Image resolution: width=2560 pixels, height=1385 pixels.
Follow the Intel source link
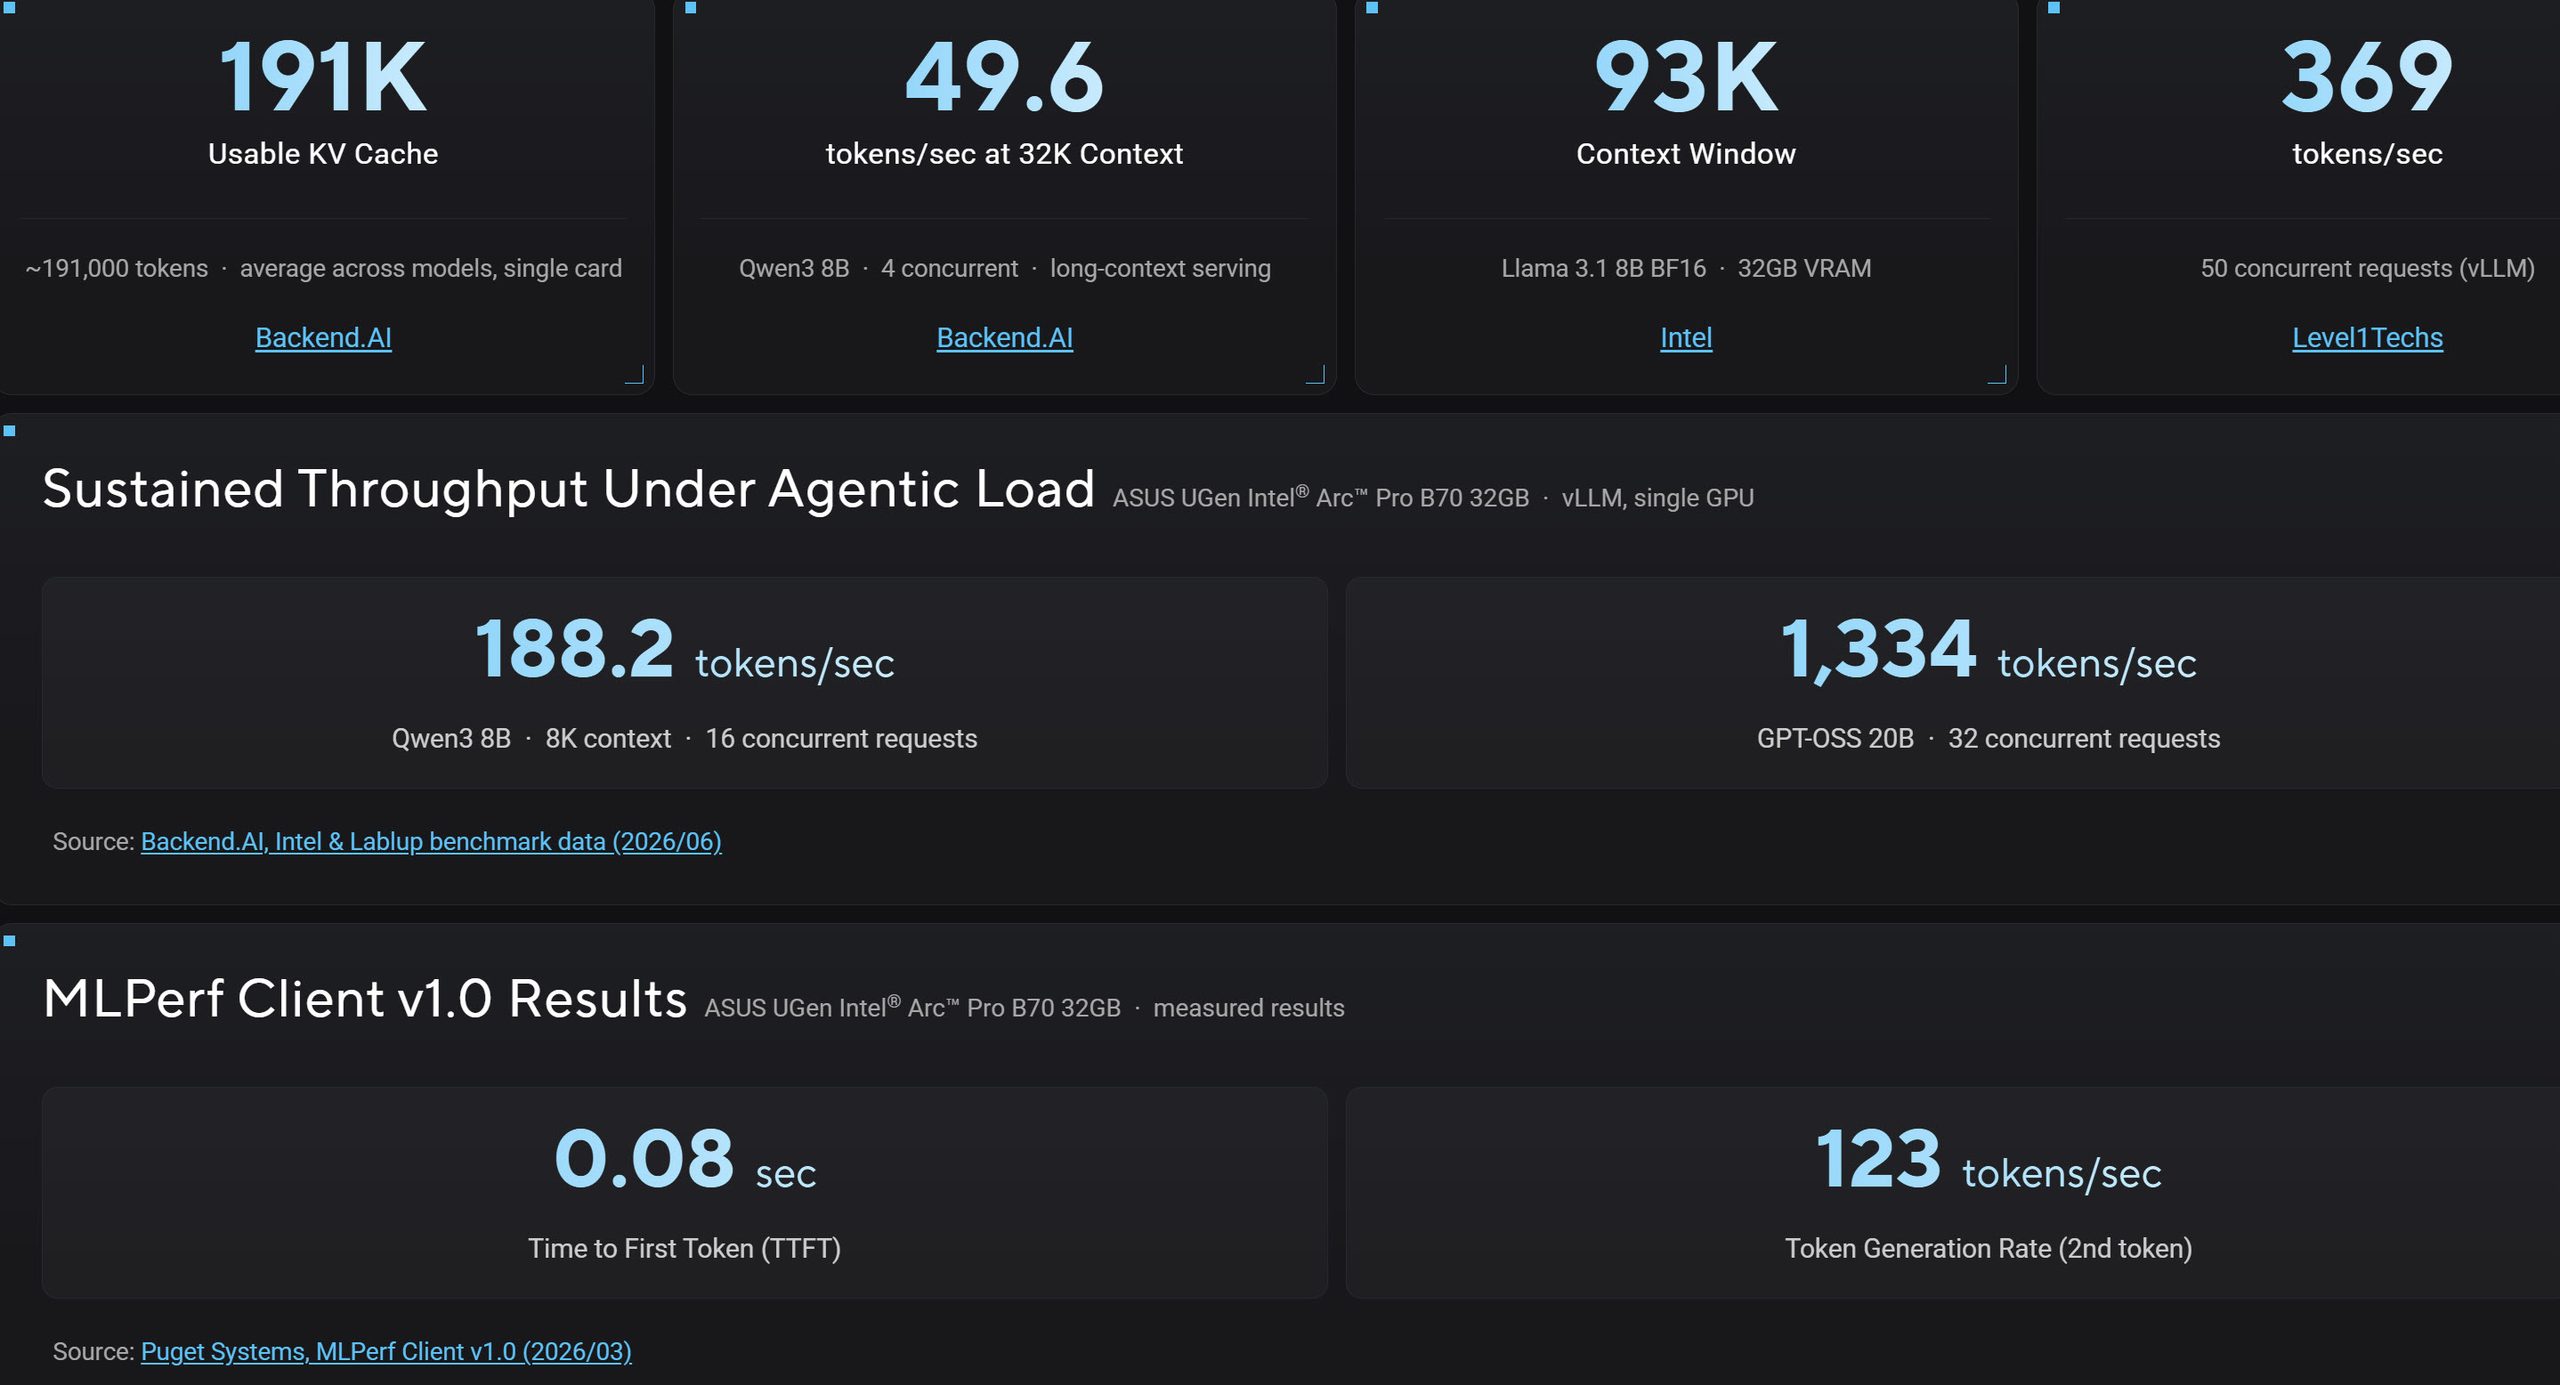pyautogui.click(x=1686, y=338)
